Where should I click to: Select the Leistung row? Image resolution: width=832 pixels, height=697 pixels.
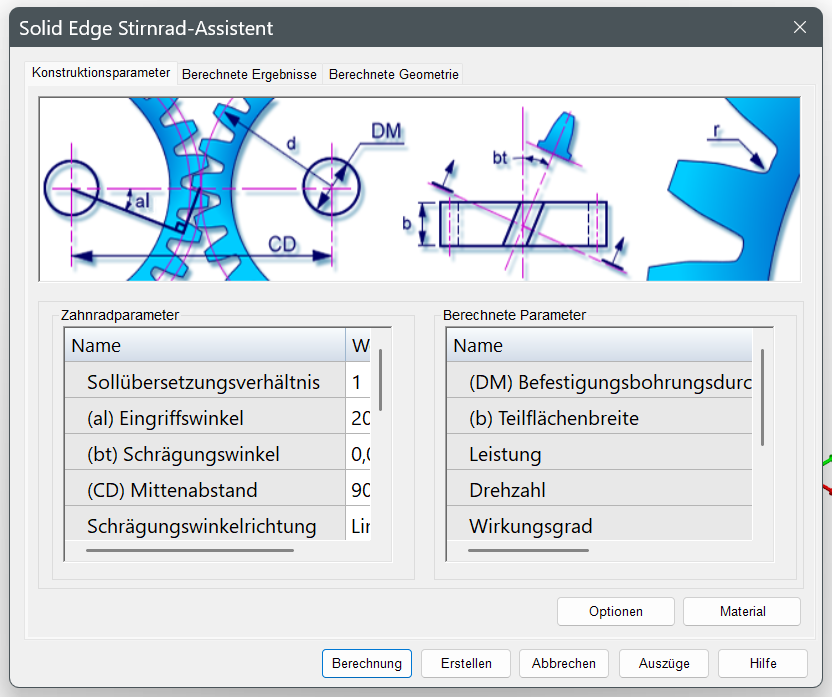pos(600,454)
